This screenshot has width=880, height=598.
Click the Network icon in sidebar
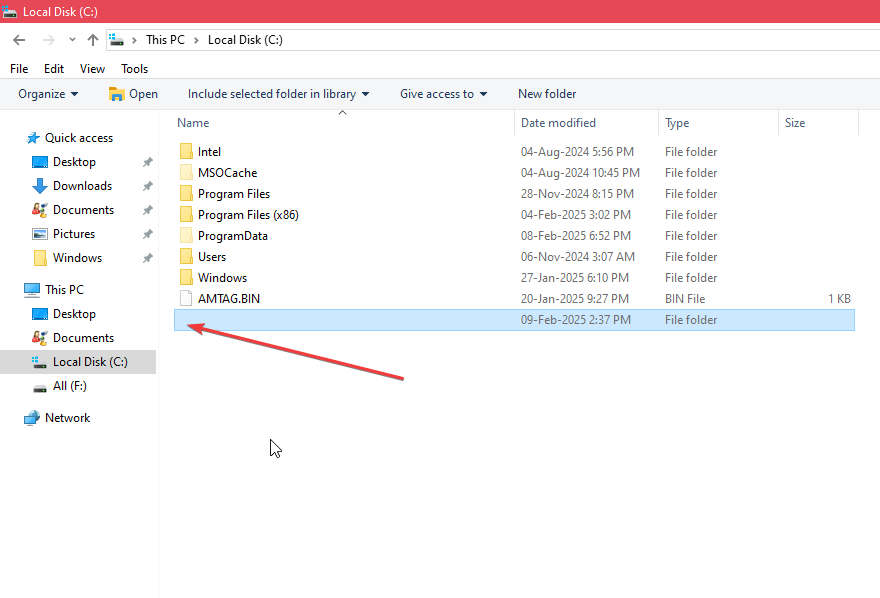[x=32, y=418]
